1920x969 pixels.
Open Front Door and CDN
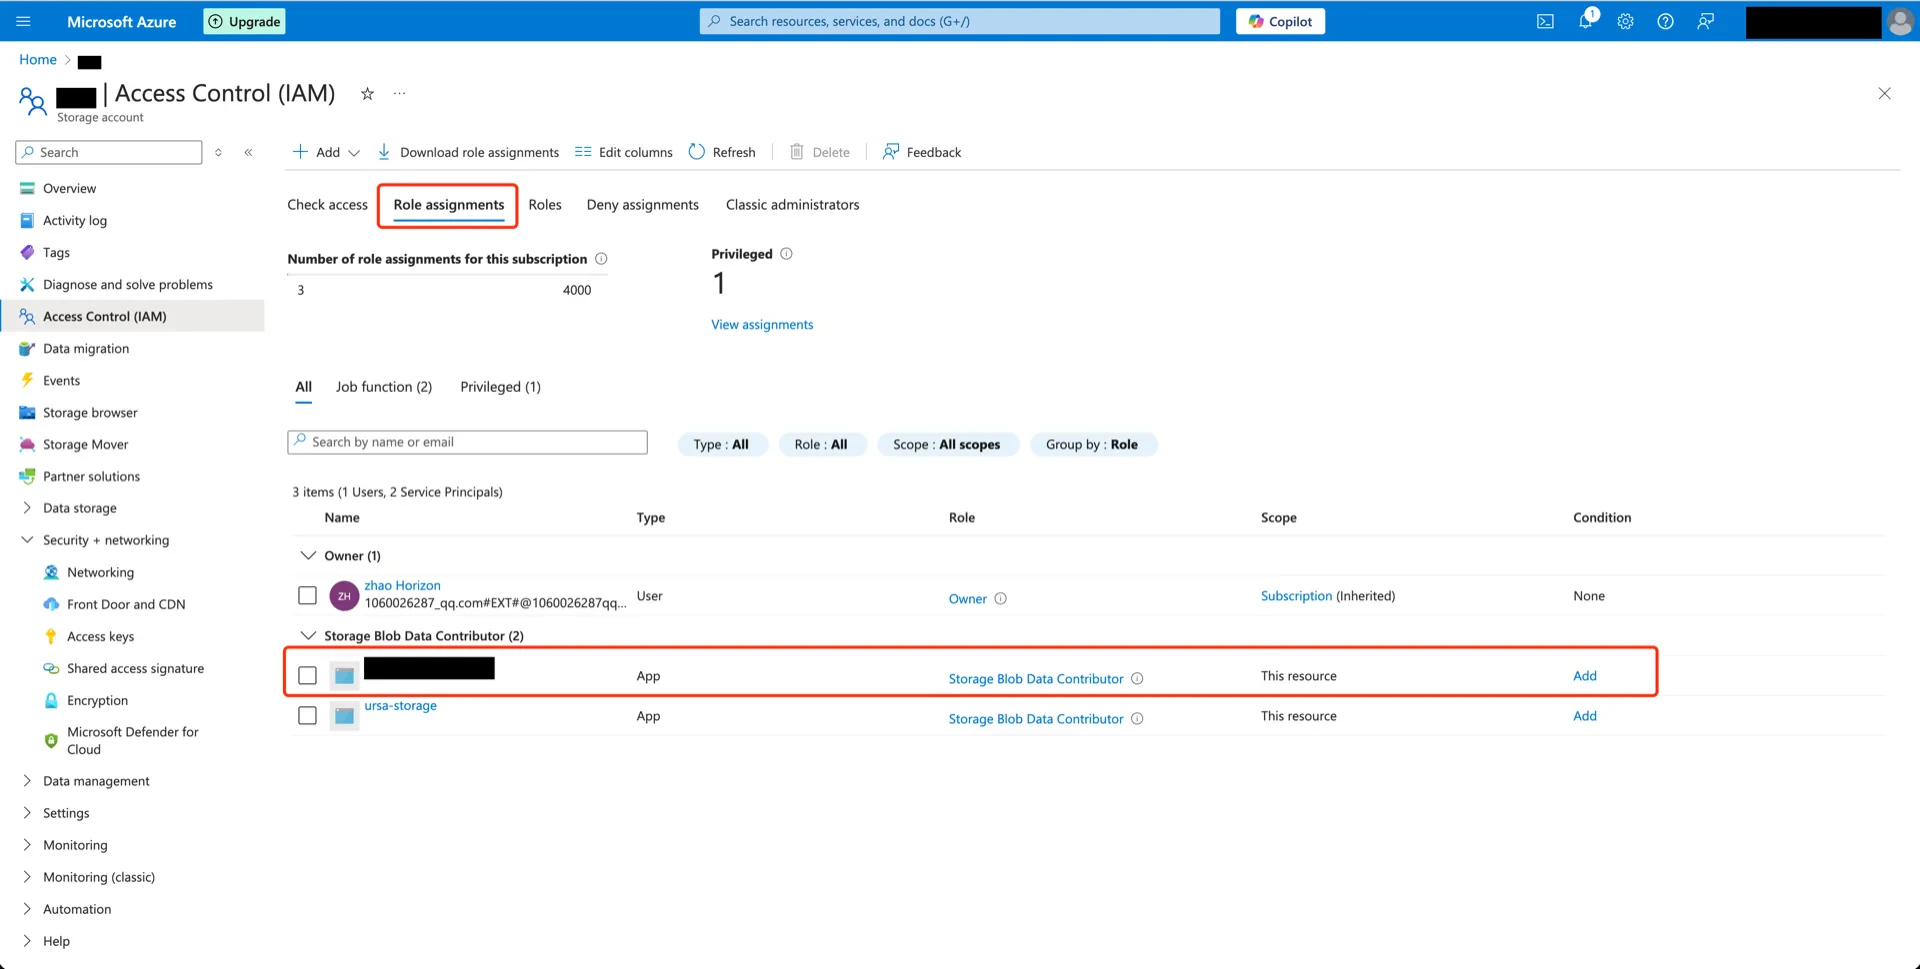click(x=126, y=604)
